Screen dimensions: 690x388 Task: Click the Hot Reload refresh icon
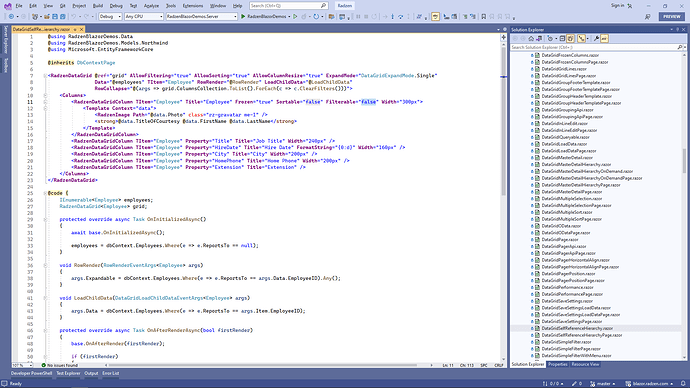(316, 16)
